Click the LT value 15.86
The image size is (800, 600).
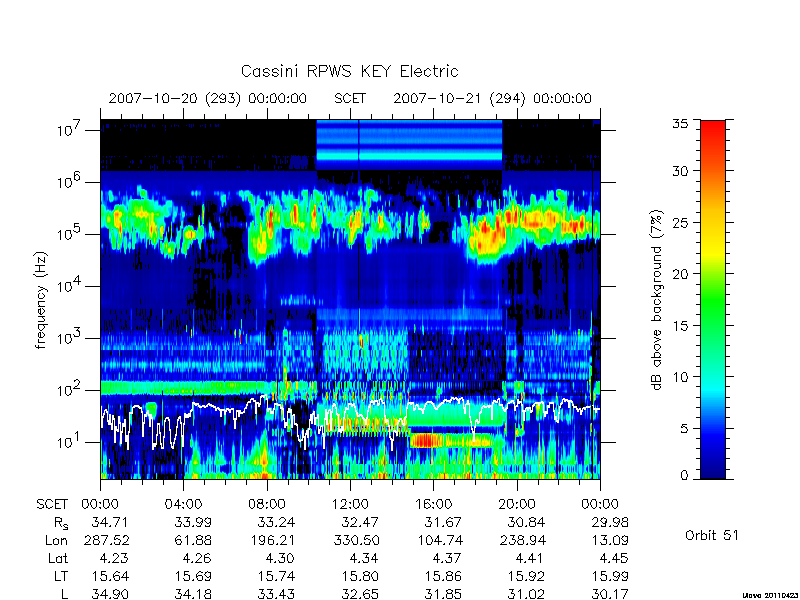[443, 576]
